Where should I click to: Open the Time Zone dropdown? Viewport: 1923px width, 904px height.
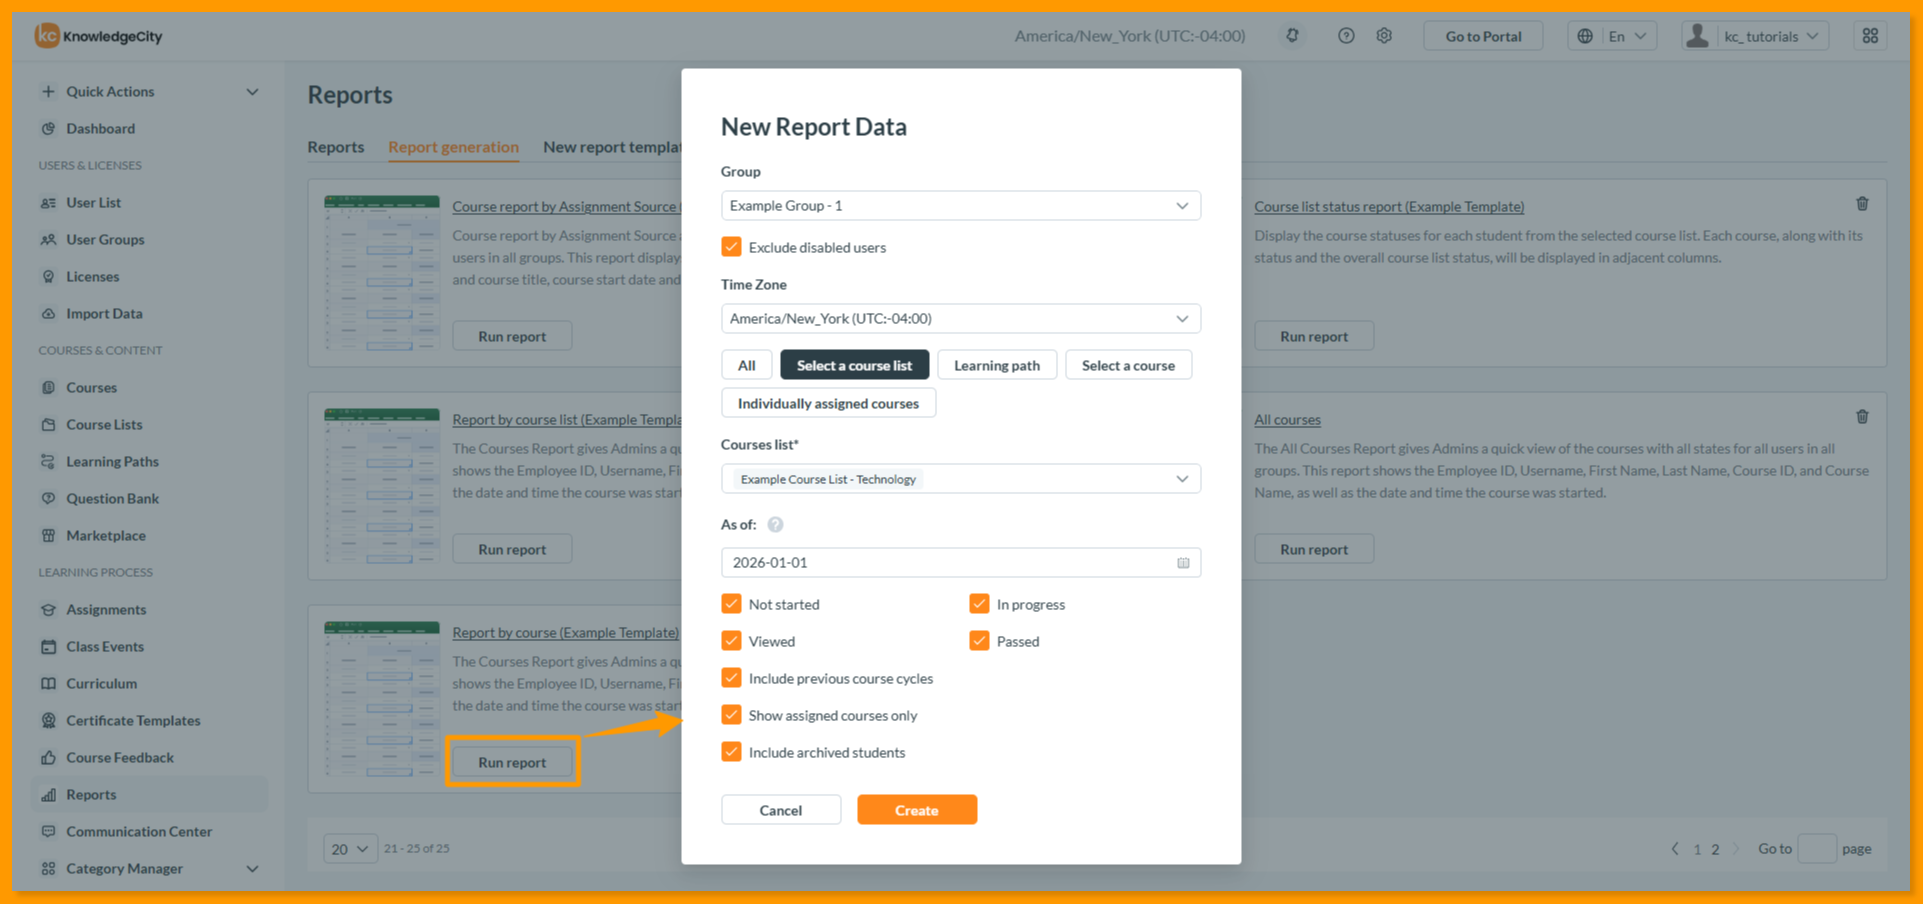[x=961, y=319]
